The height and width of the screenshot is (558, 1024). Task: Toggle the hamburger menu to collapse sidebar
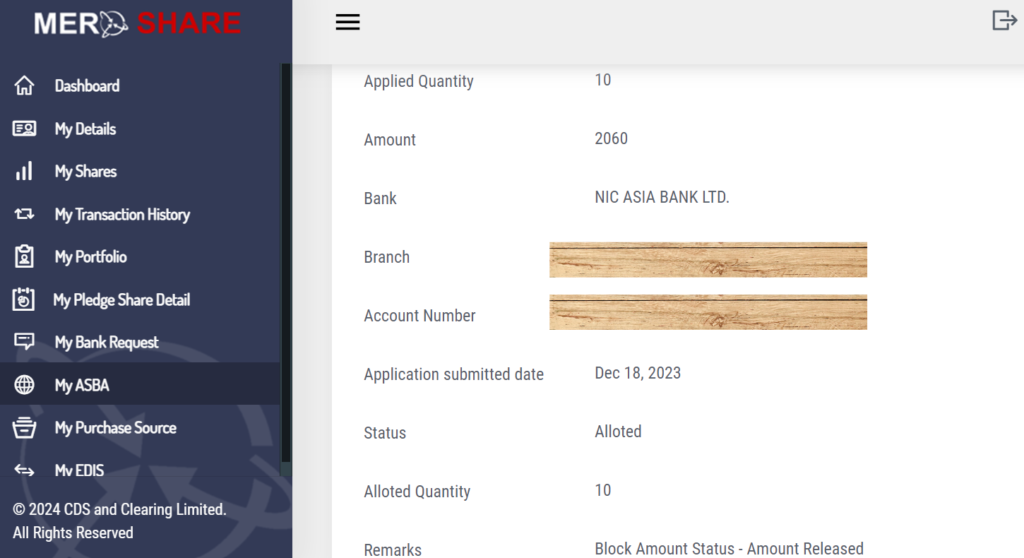tap(347, 23)
